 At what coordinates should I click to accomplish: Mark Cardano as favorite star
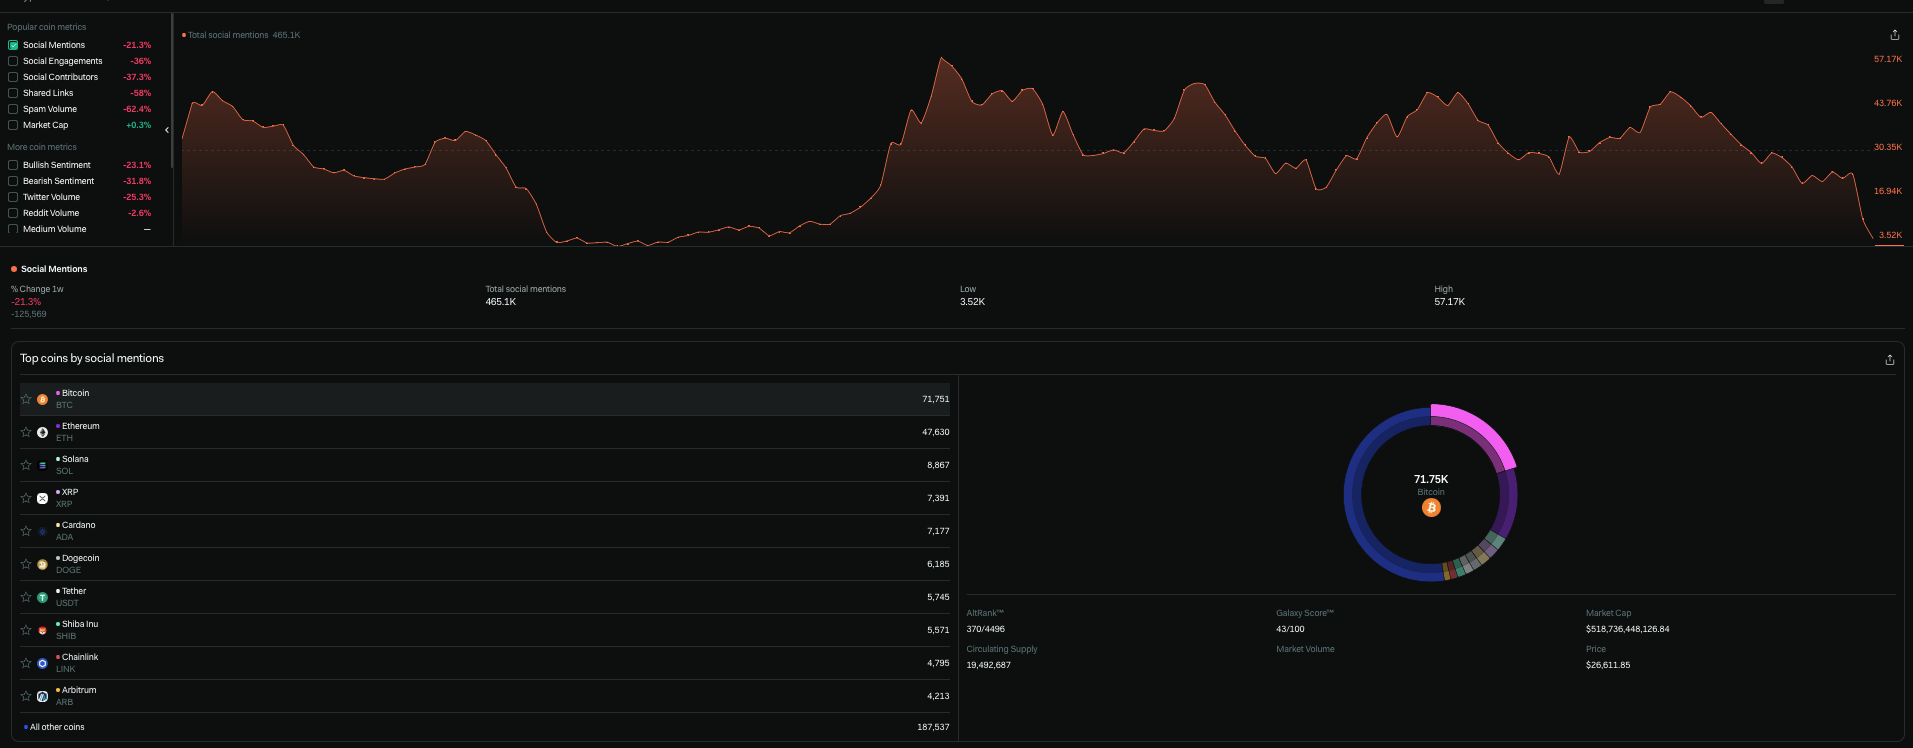[26, 531]
